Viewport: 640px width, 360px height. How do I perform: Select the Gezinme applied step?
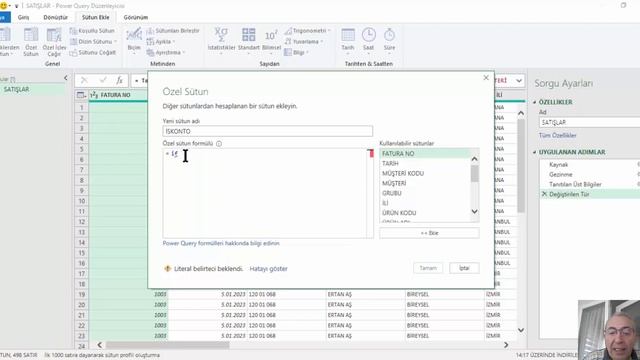(x=589, y=174)
